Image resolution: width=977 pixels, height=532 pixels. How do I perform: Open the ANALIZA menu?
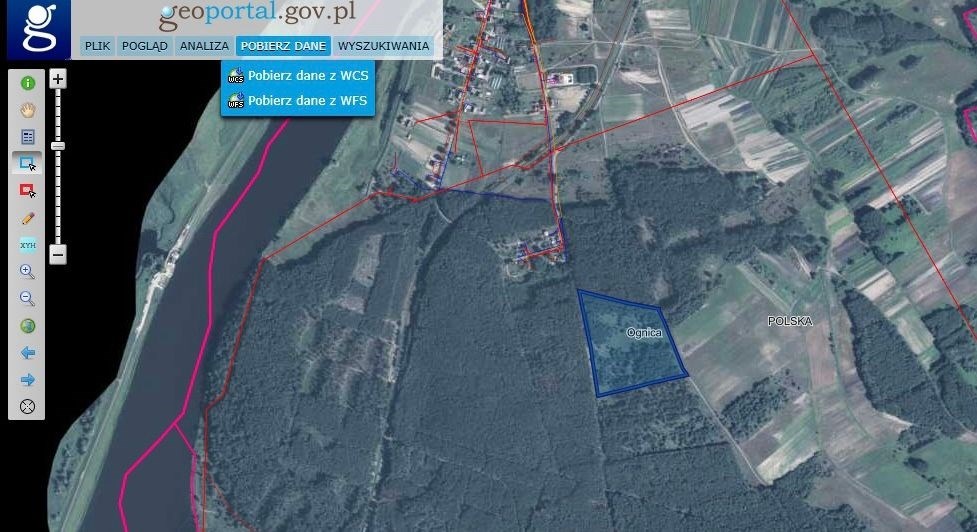point(204,46)
